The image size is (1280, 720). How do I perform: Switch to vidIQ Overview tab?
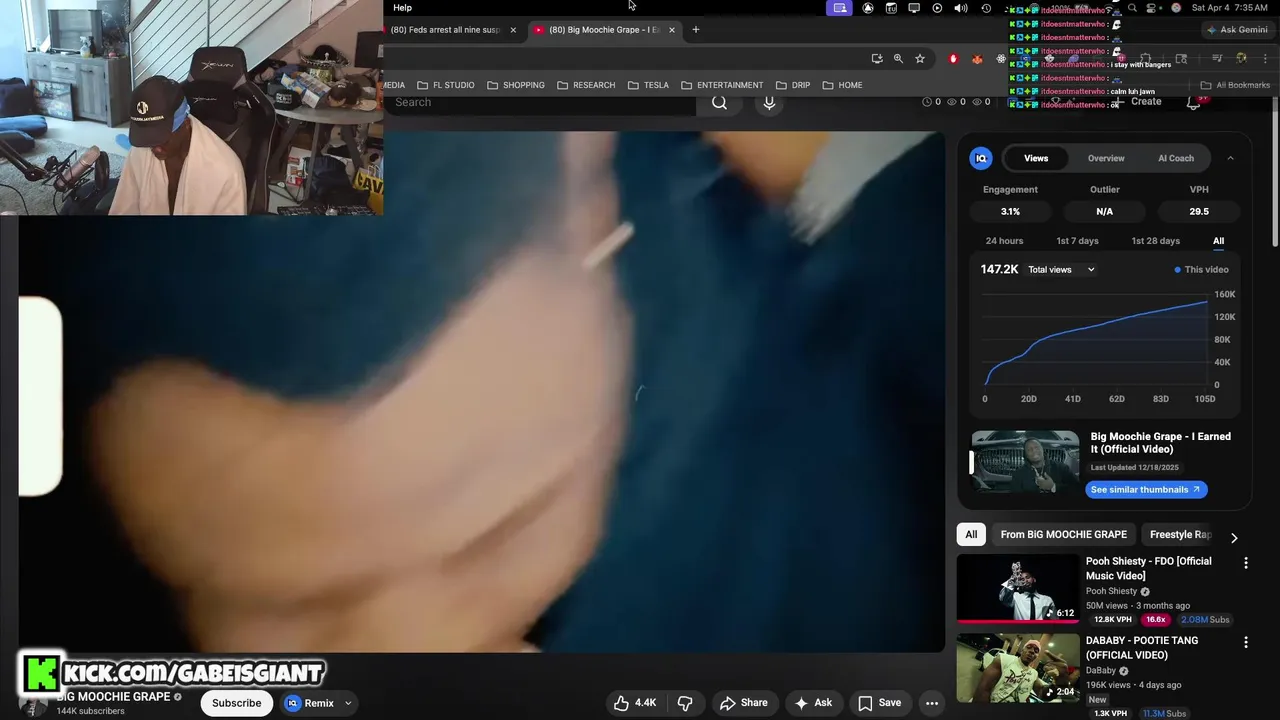tap(1106, 158)
